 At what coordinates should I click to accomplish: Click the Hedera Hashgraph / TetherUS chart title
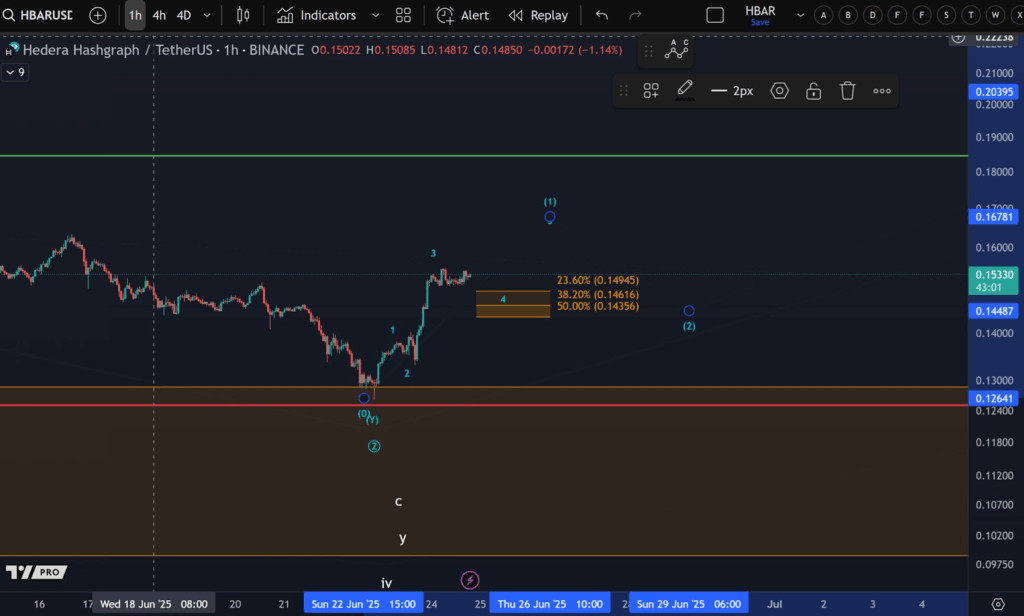pyautogui.click(x=163, y=50)
